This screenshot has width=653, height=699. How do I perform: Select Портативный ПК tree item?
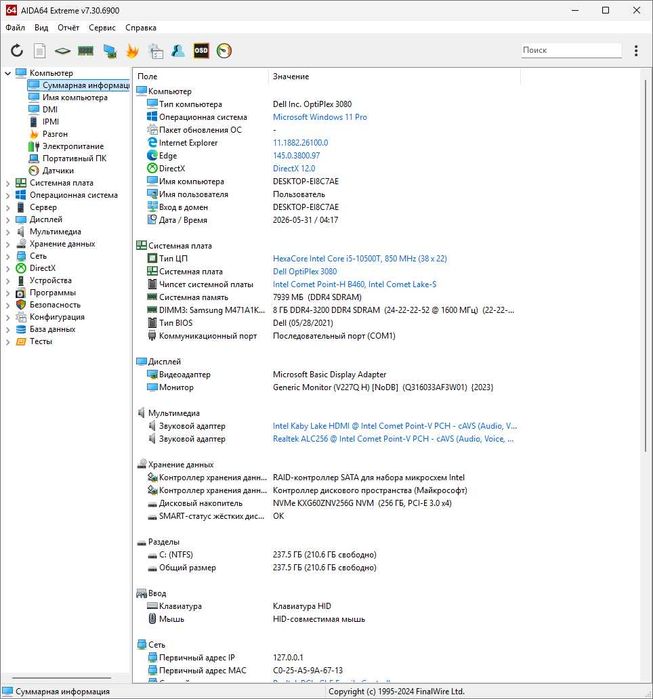(x=74, y=158)
